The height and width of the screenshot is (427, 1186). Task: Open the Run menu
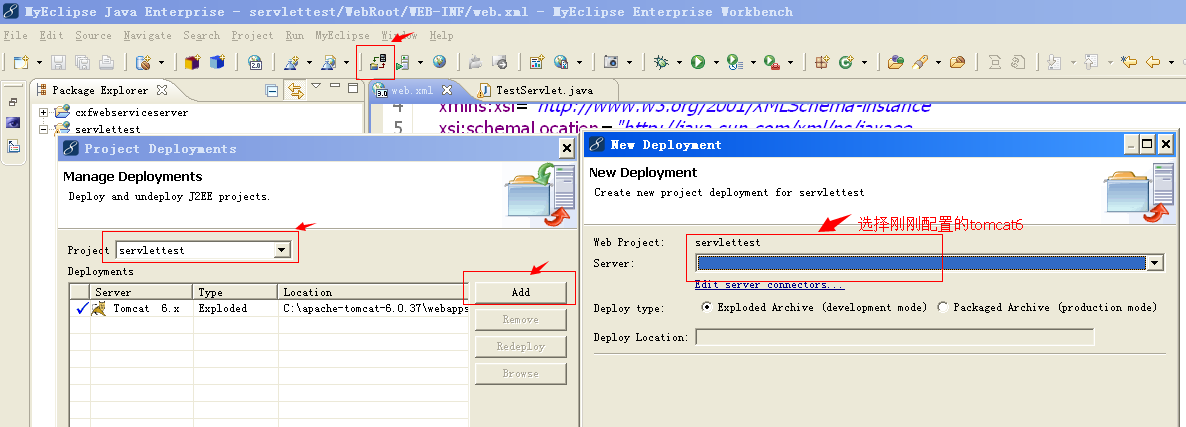pyautogui.click(x=295, y=36)
